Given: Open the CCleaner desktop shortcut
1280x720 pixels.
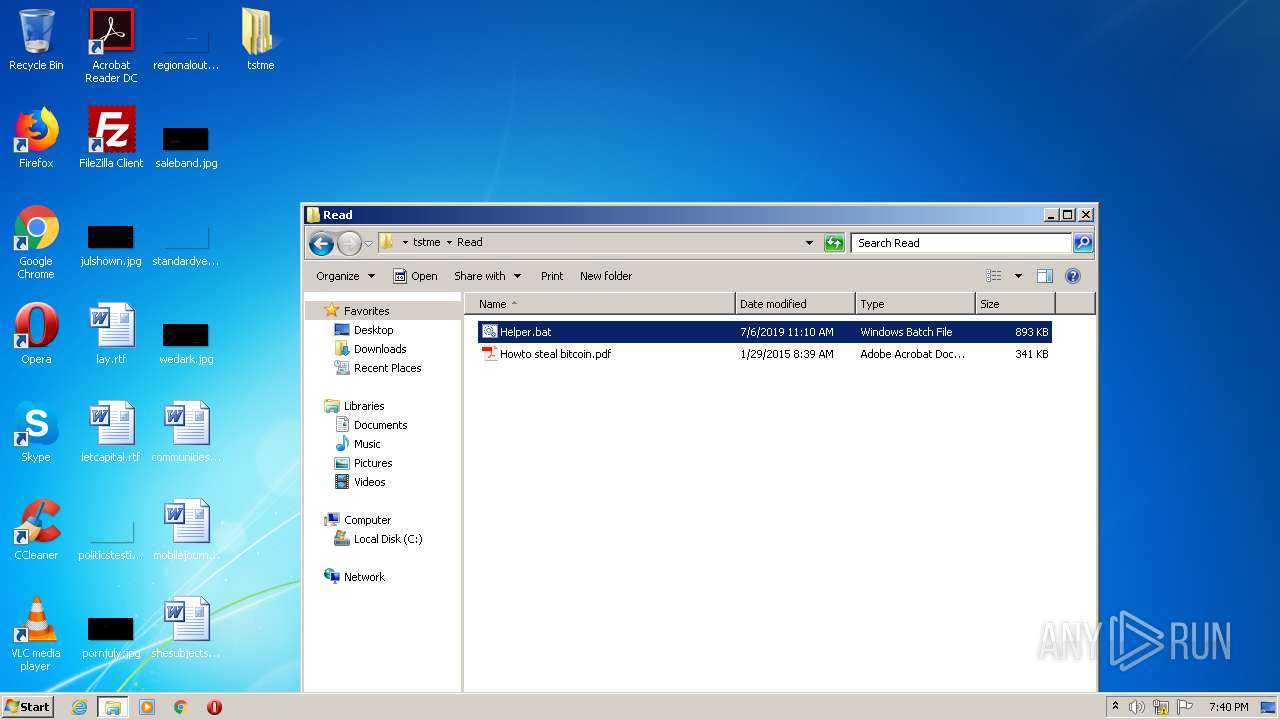Looking at the screenshot, I should 36,531.
